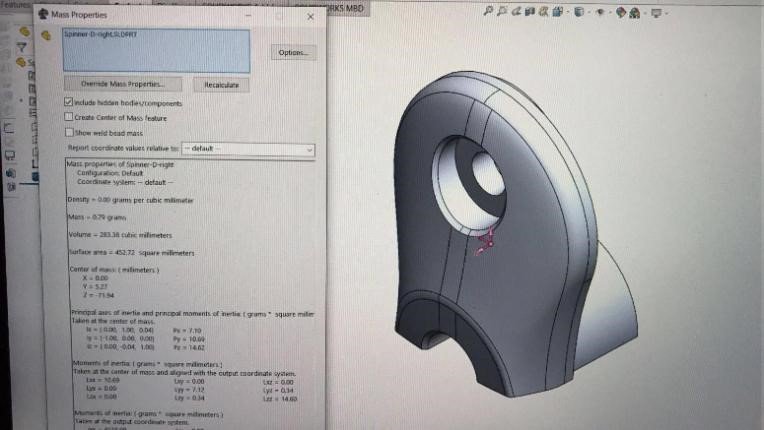Uncheck Include hidden bodies/components
The image size is (764, 430).
click(x=69, y=102)
